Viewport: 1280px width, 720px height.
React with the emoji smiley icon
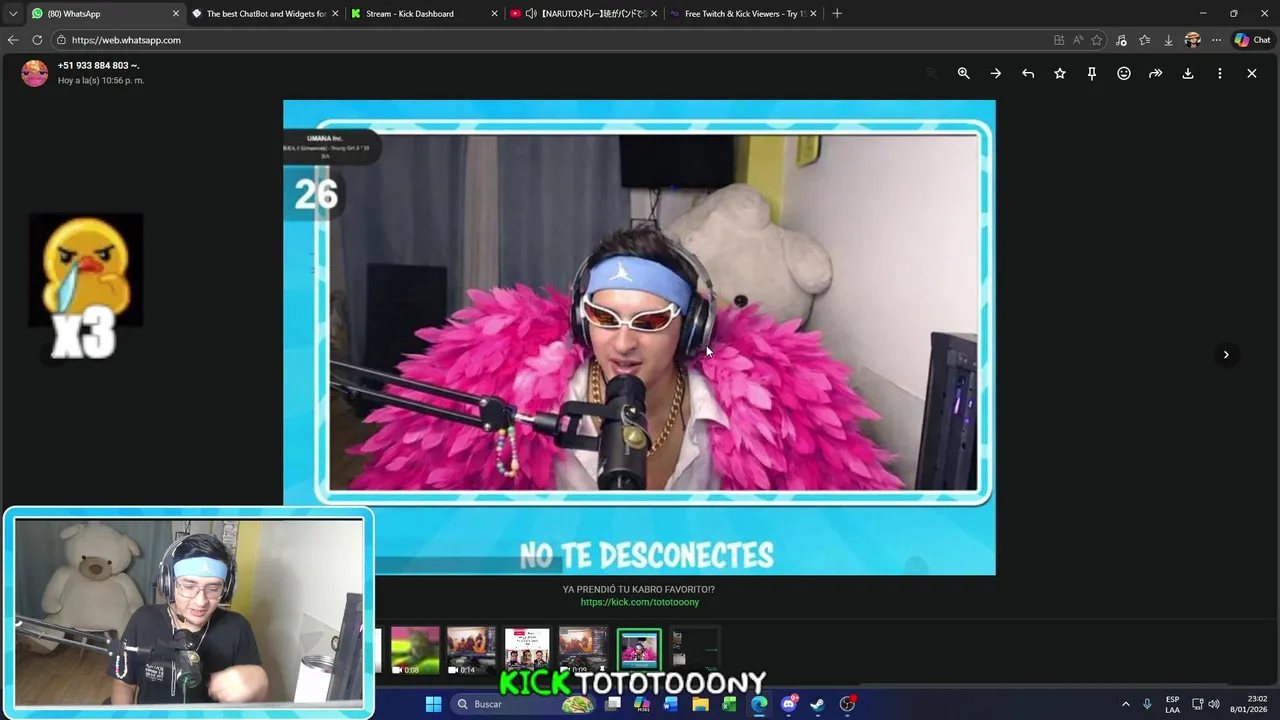[1123, 73]
